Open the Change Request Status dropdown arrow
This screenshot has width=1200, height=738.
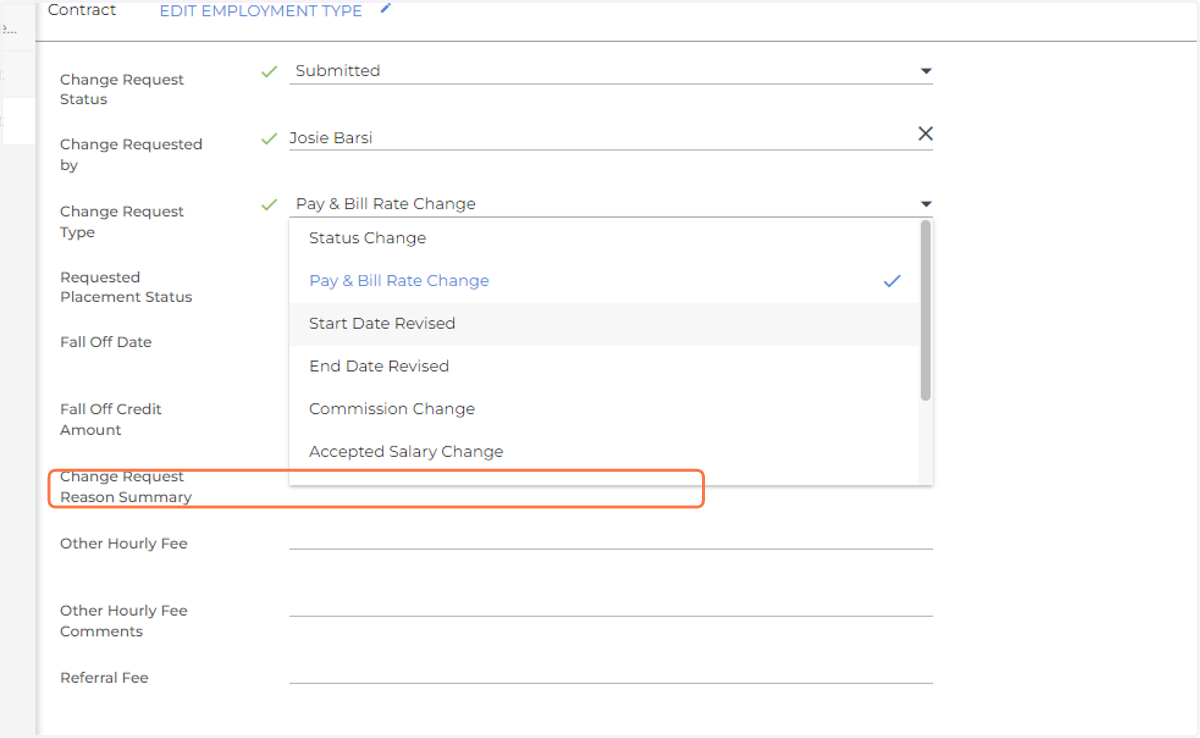pos(926,71)
